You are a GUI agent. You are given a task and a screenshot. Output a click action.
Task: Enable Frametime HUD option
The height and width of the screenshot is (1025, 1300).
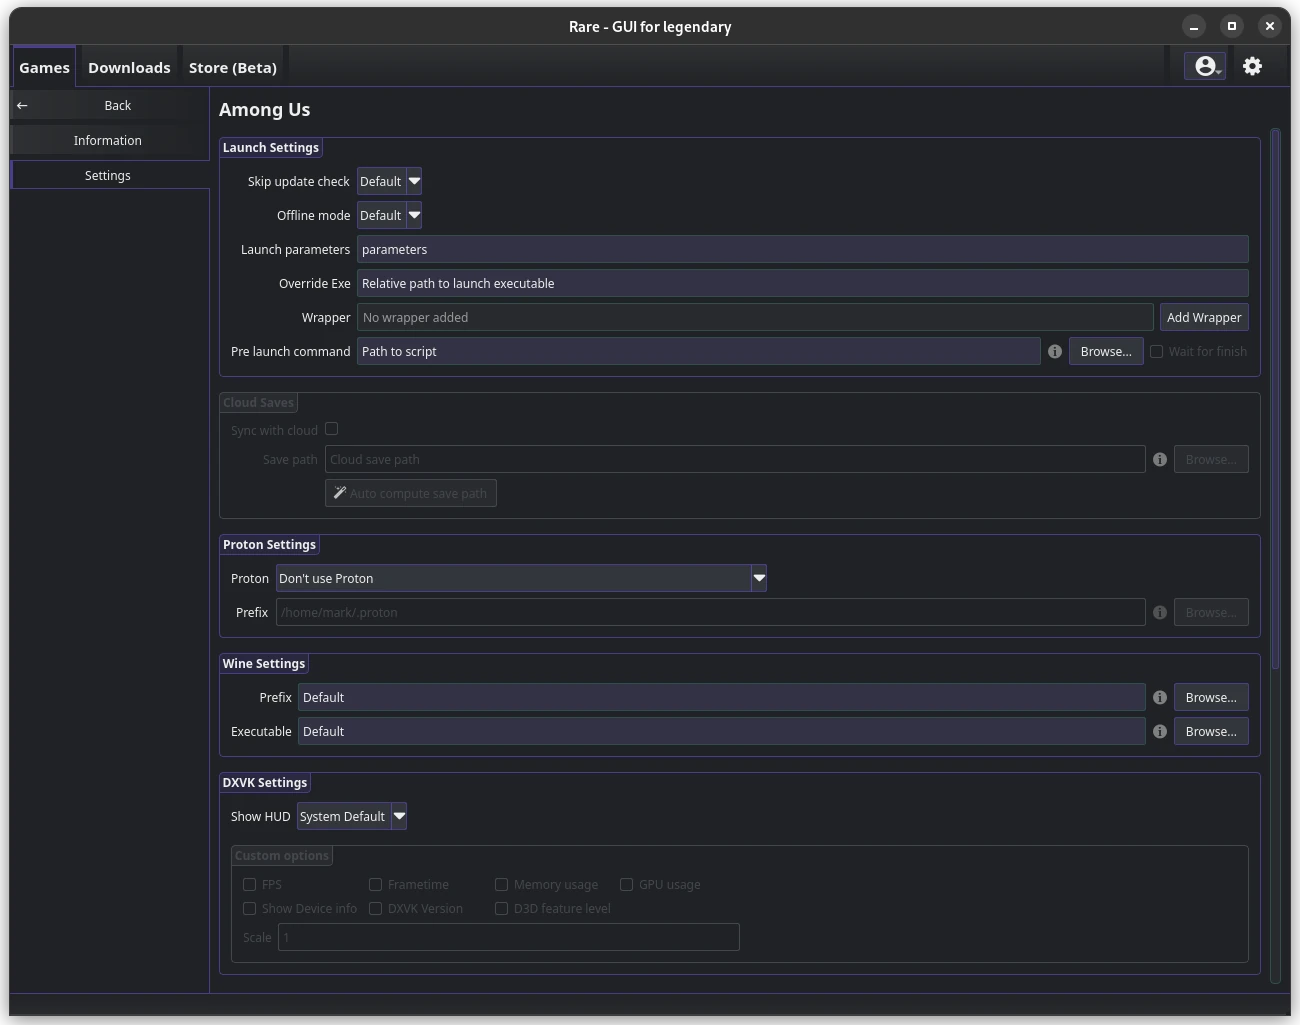[375, 884]
